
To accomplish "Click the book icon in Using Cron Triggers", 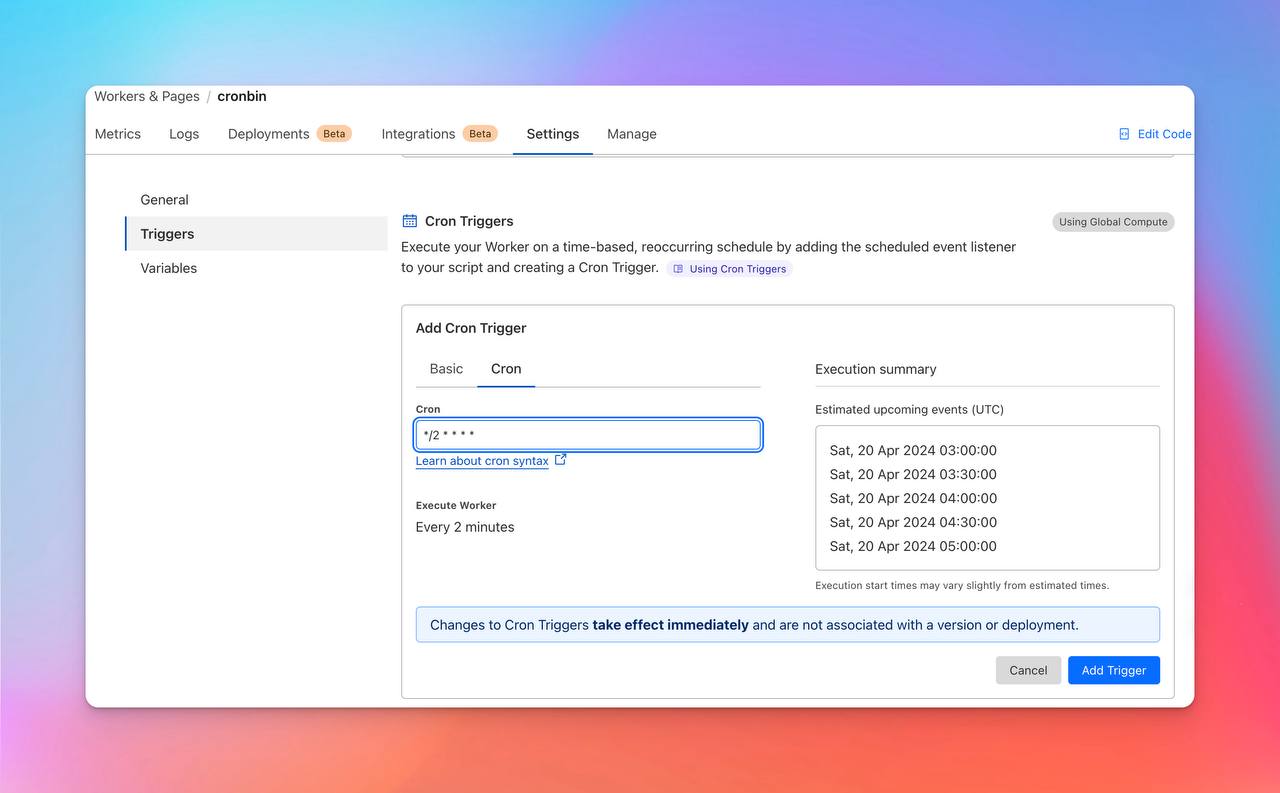I will 678,269.
